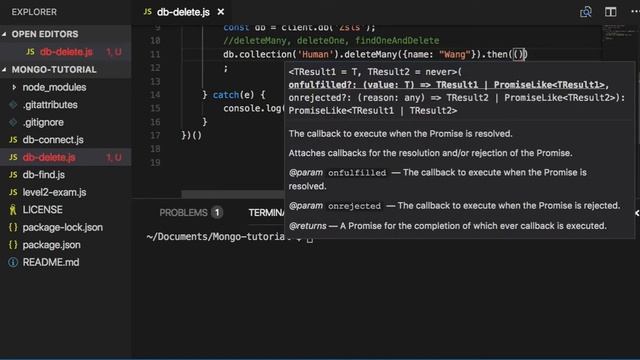640x360 pixels.
Task: Open README.md file
Action: (x=51, y=262)
